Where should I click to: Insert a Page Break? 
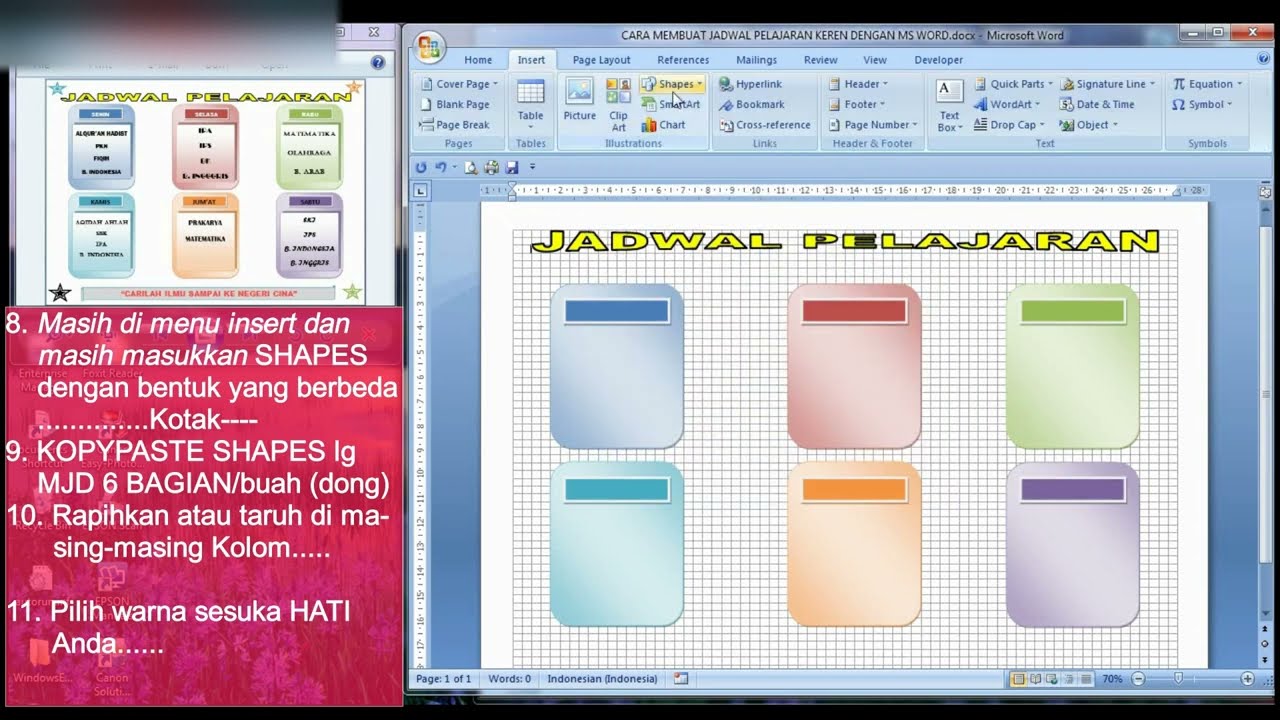[455, 125]
